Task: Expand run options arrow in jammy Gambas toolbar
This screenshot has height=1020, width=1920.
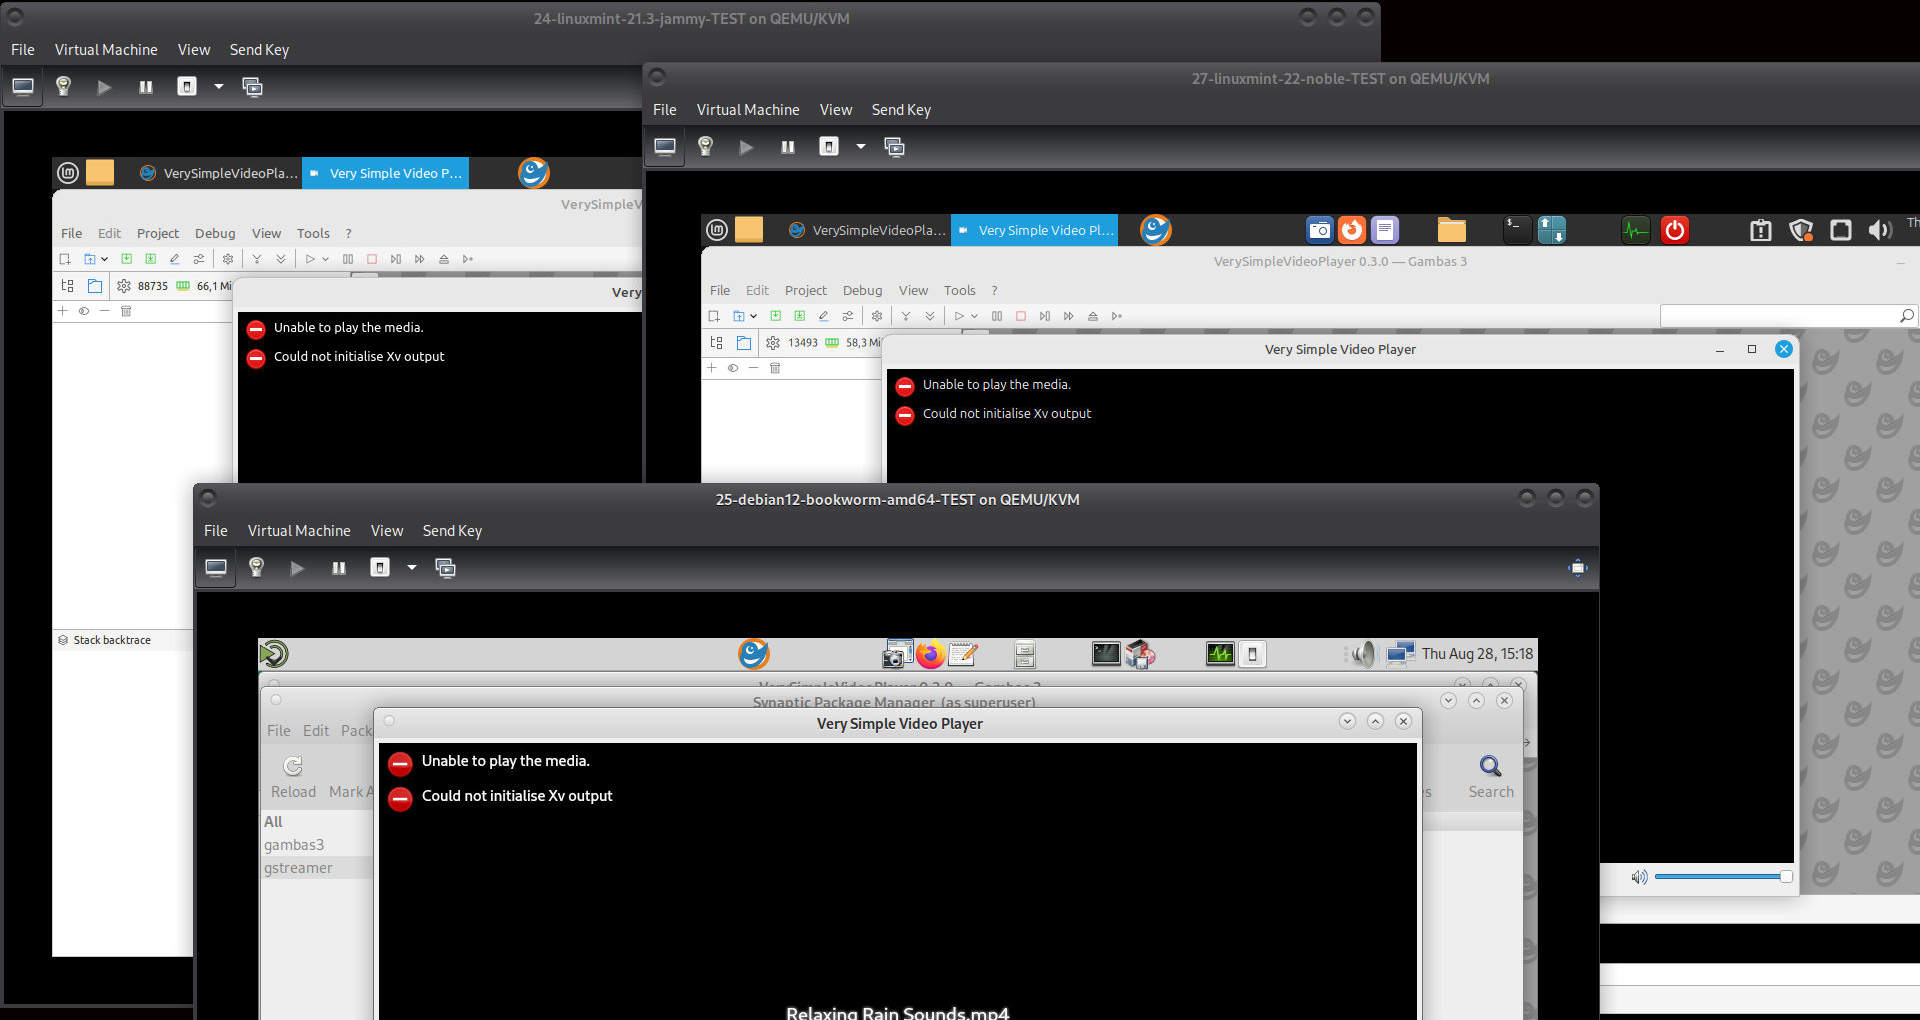Action: click(325, 259)
